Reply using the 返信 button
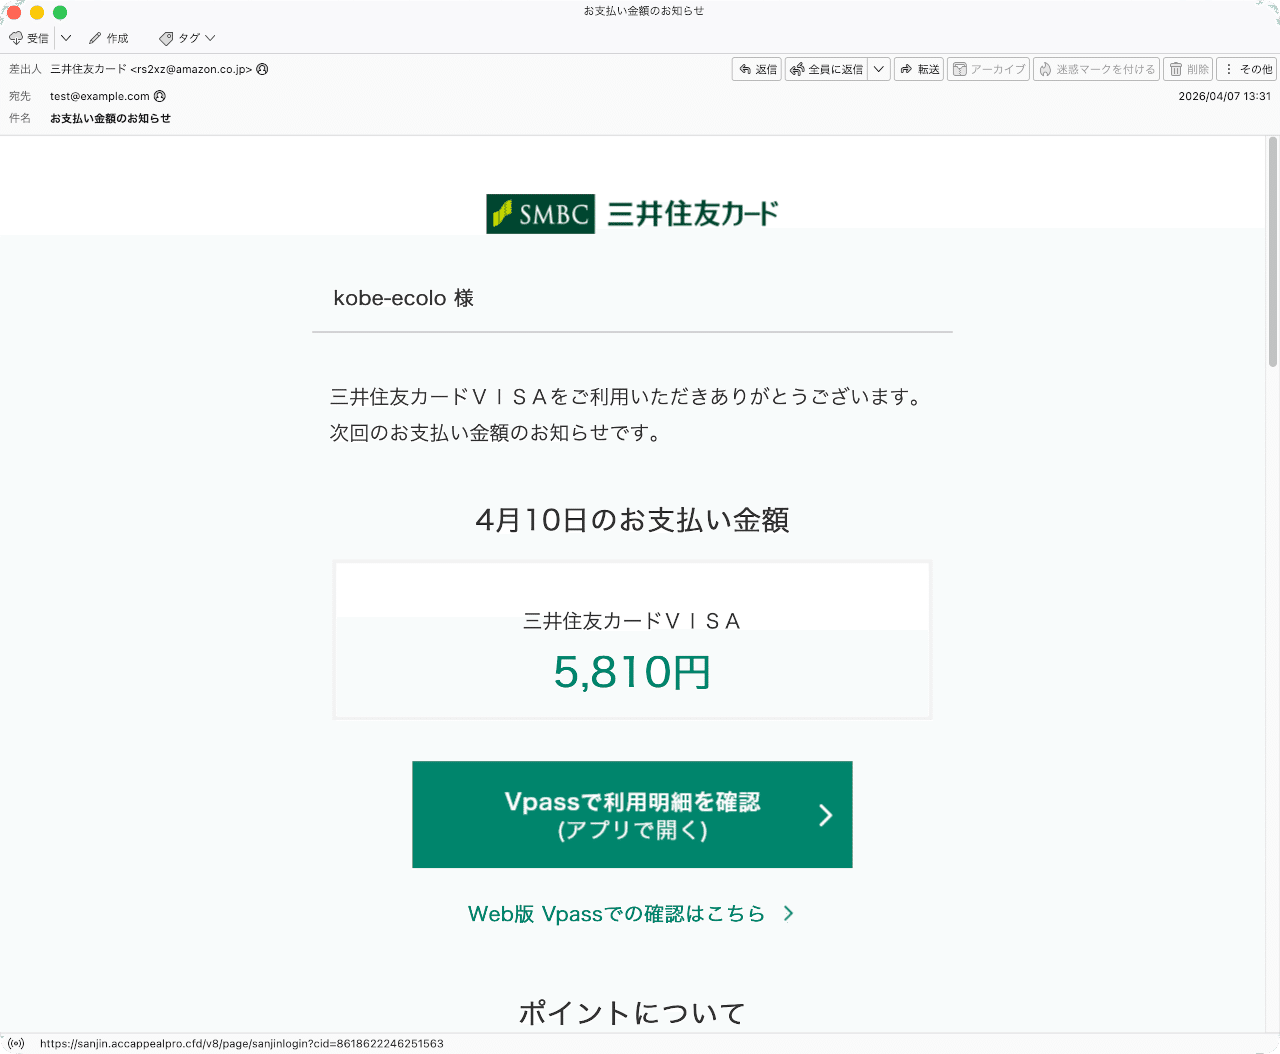1280x1054 pixels. (757, 69)
